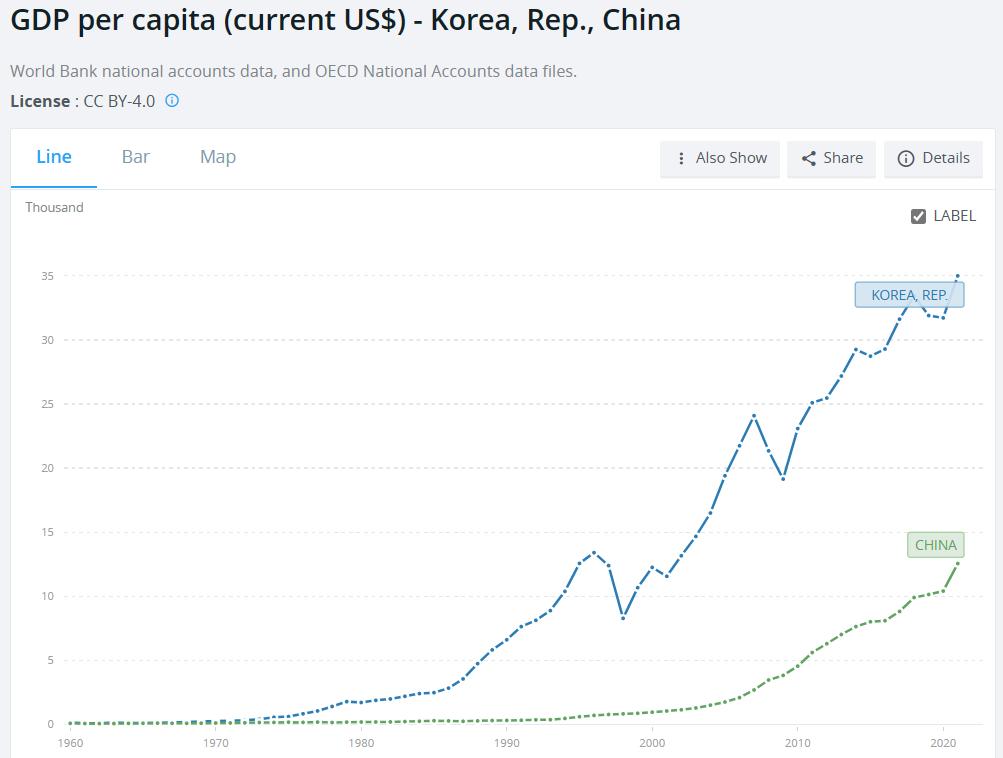Click the CHINA series label

pos(936,545)
